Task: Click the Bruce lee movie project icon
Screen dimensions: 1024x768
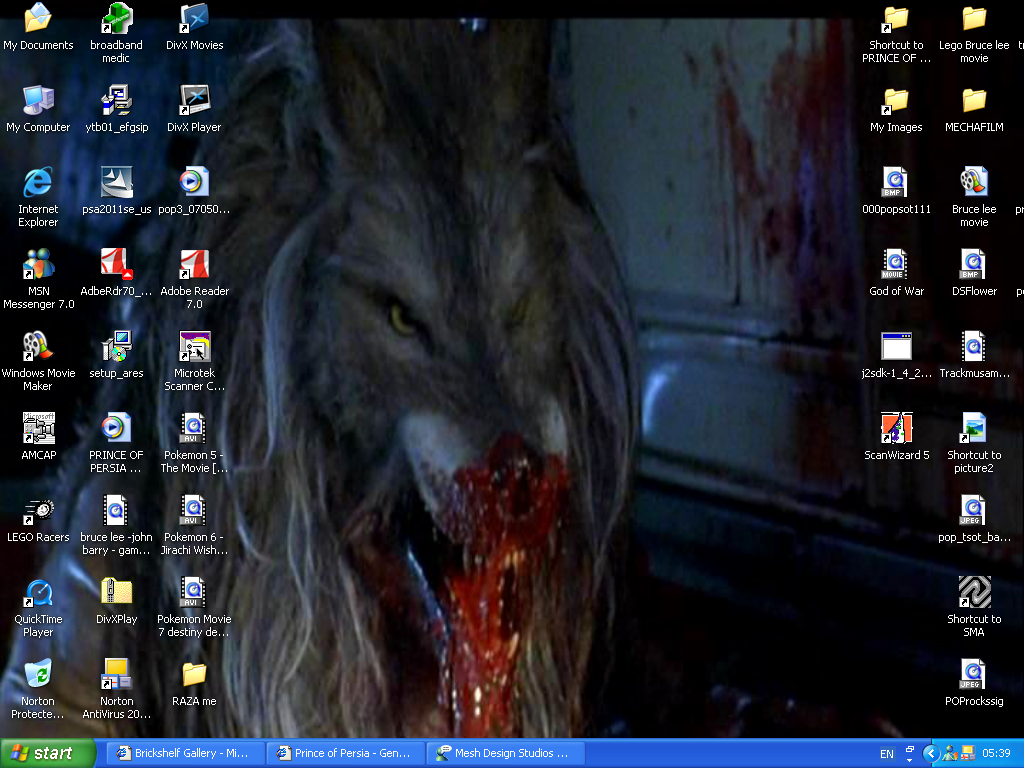Action: 974,182
